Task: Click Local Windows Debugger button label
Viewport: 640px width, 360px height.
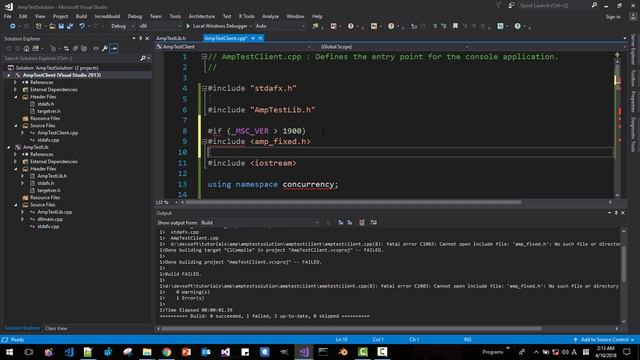Action: 220,26
